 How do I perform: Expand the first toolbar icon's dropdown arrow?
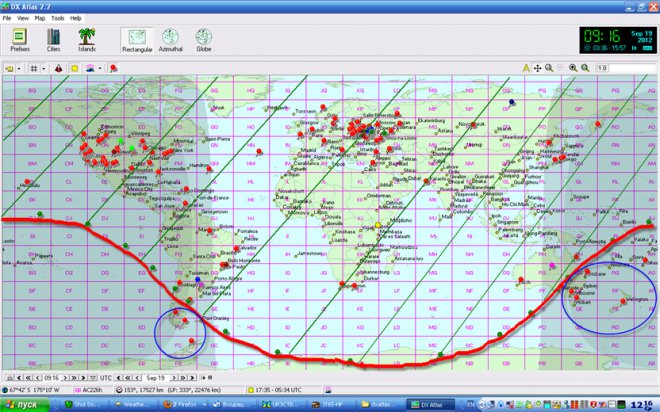(x=20, y=68)
